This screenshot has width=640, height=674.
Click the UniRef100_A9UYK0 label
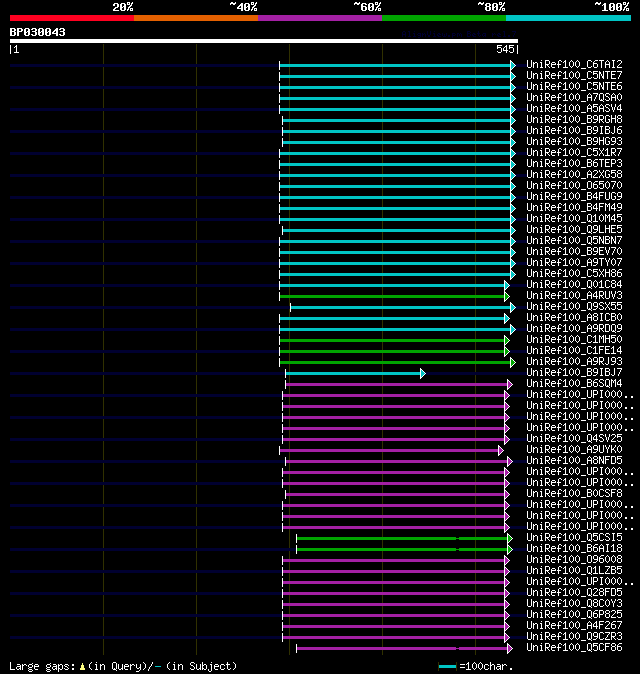coord(574,450)
